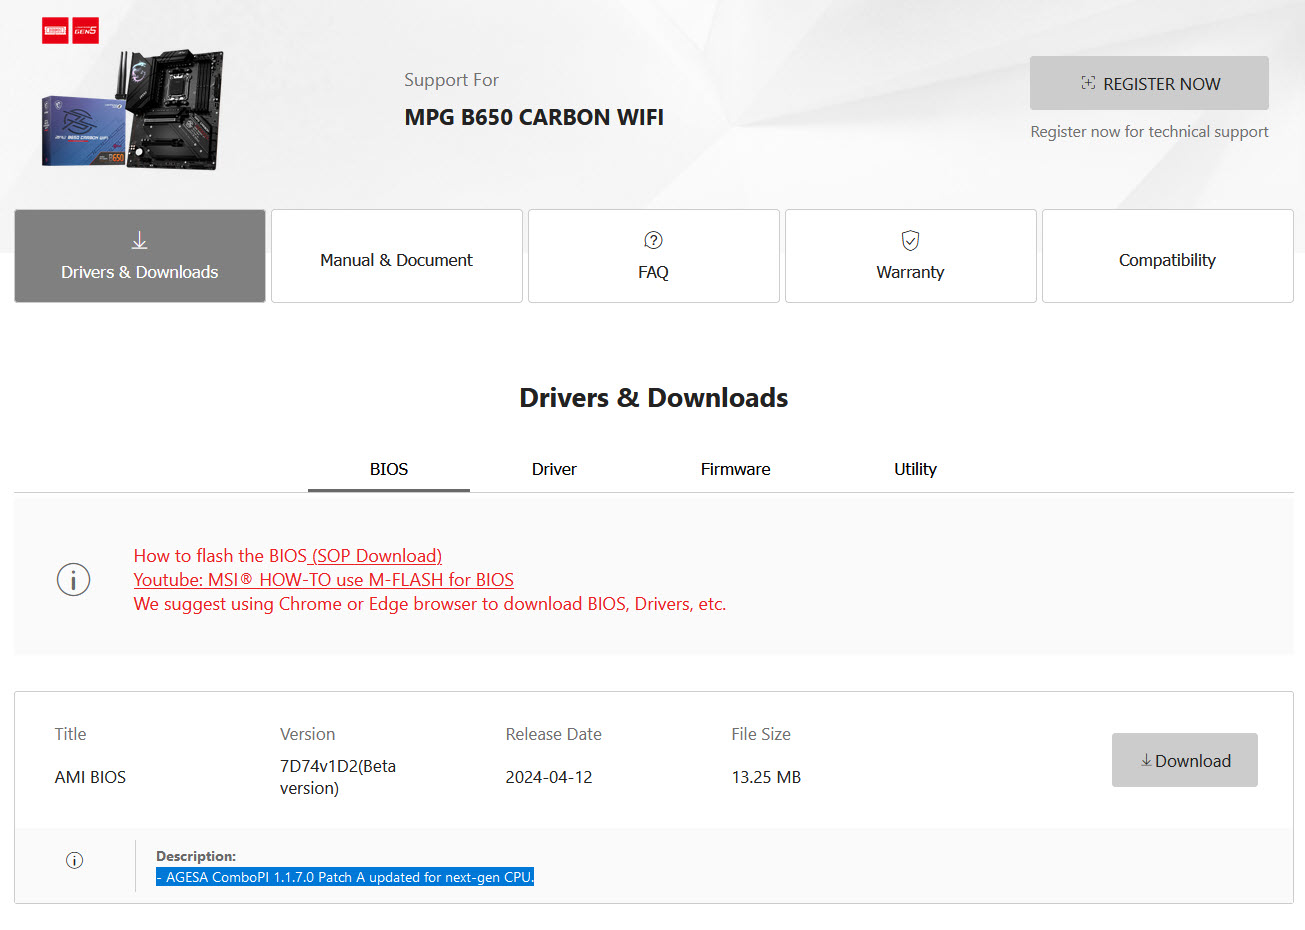Click the info icon next to Description
Screen dimensions: 1305x930
pyautogui.click(x=74, y=860)
